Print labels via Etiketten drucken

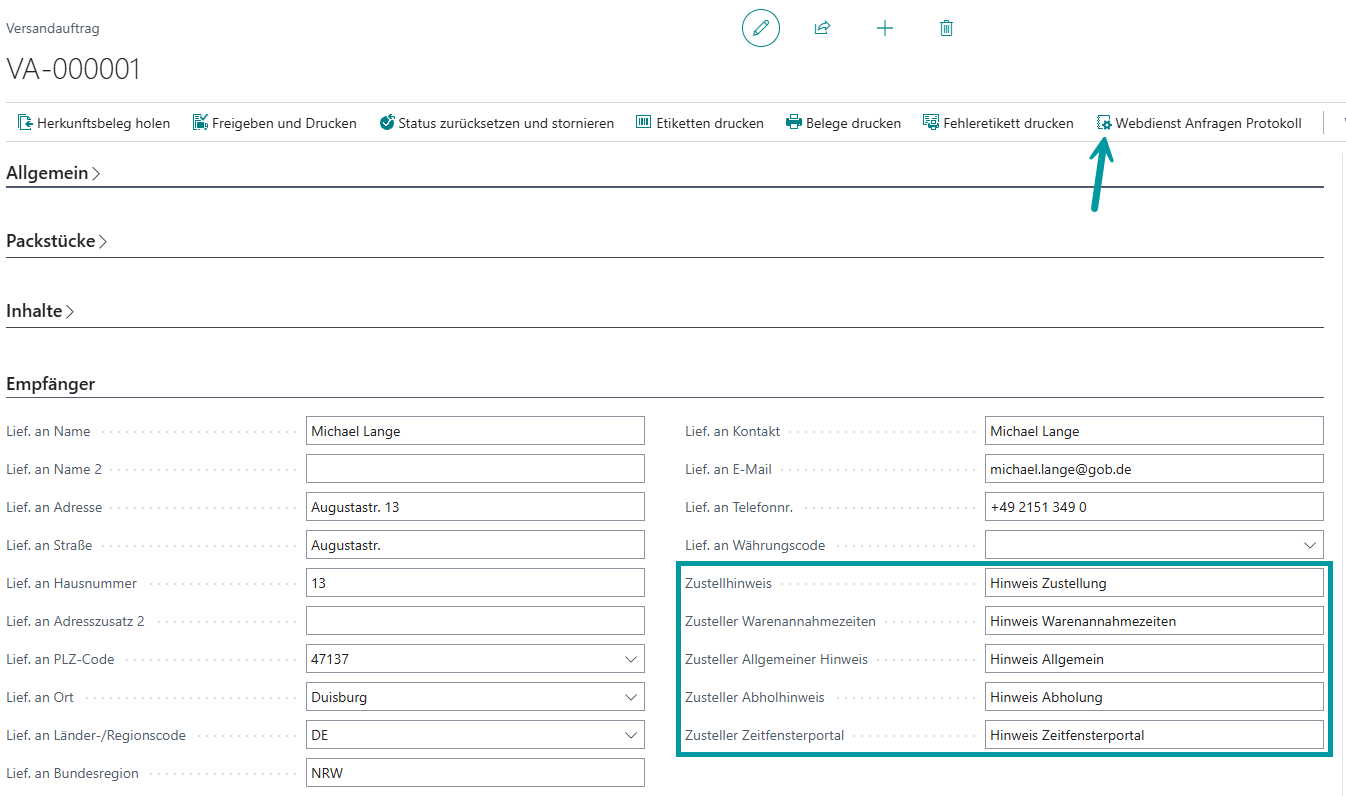click(699, 123)
